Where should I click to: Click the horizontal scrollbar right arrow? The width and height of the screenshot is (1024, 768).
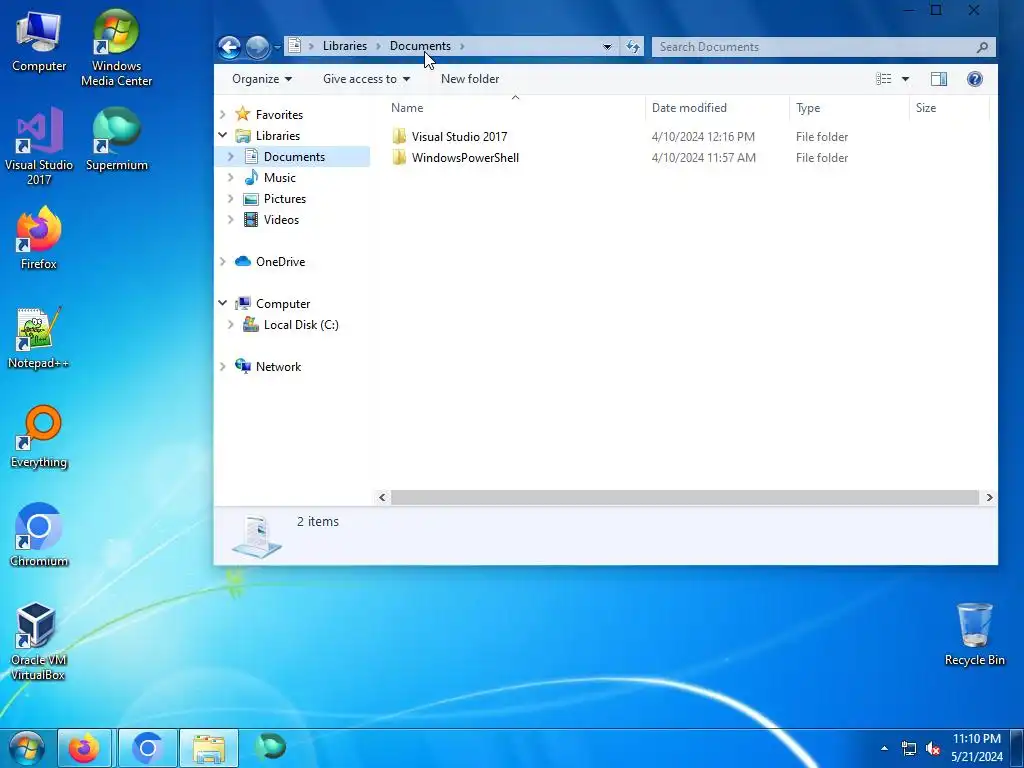pos(989,498)
